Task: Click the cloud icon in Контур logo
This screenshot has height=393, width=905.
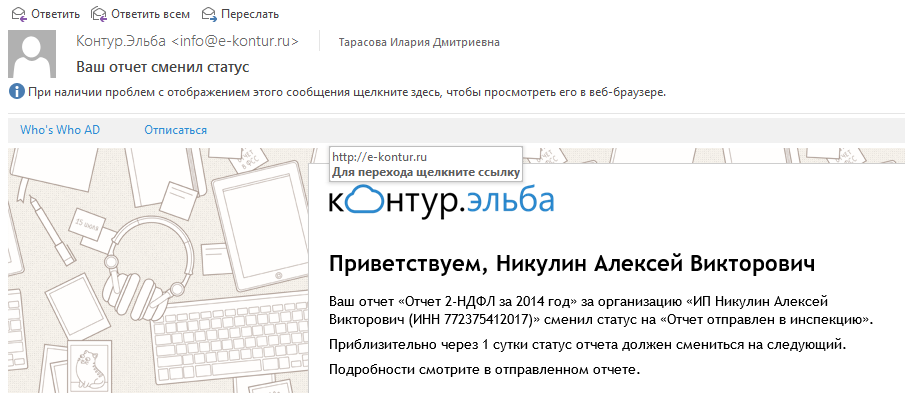Action: click(x=364, y=200)
